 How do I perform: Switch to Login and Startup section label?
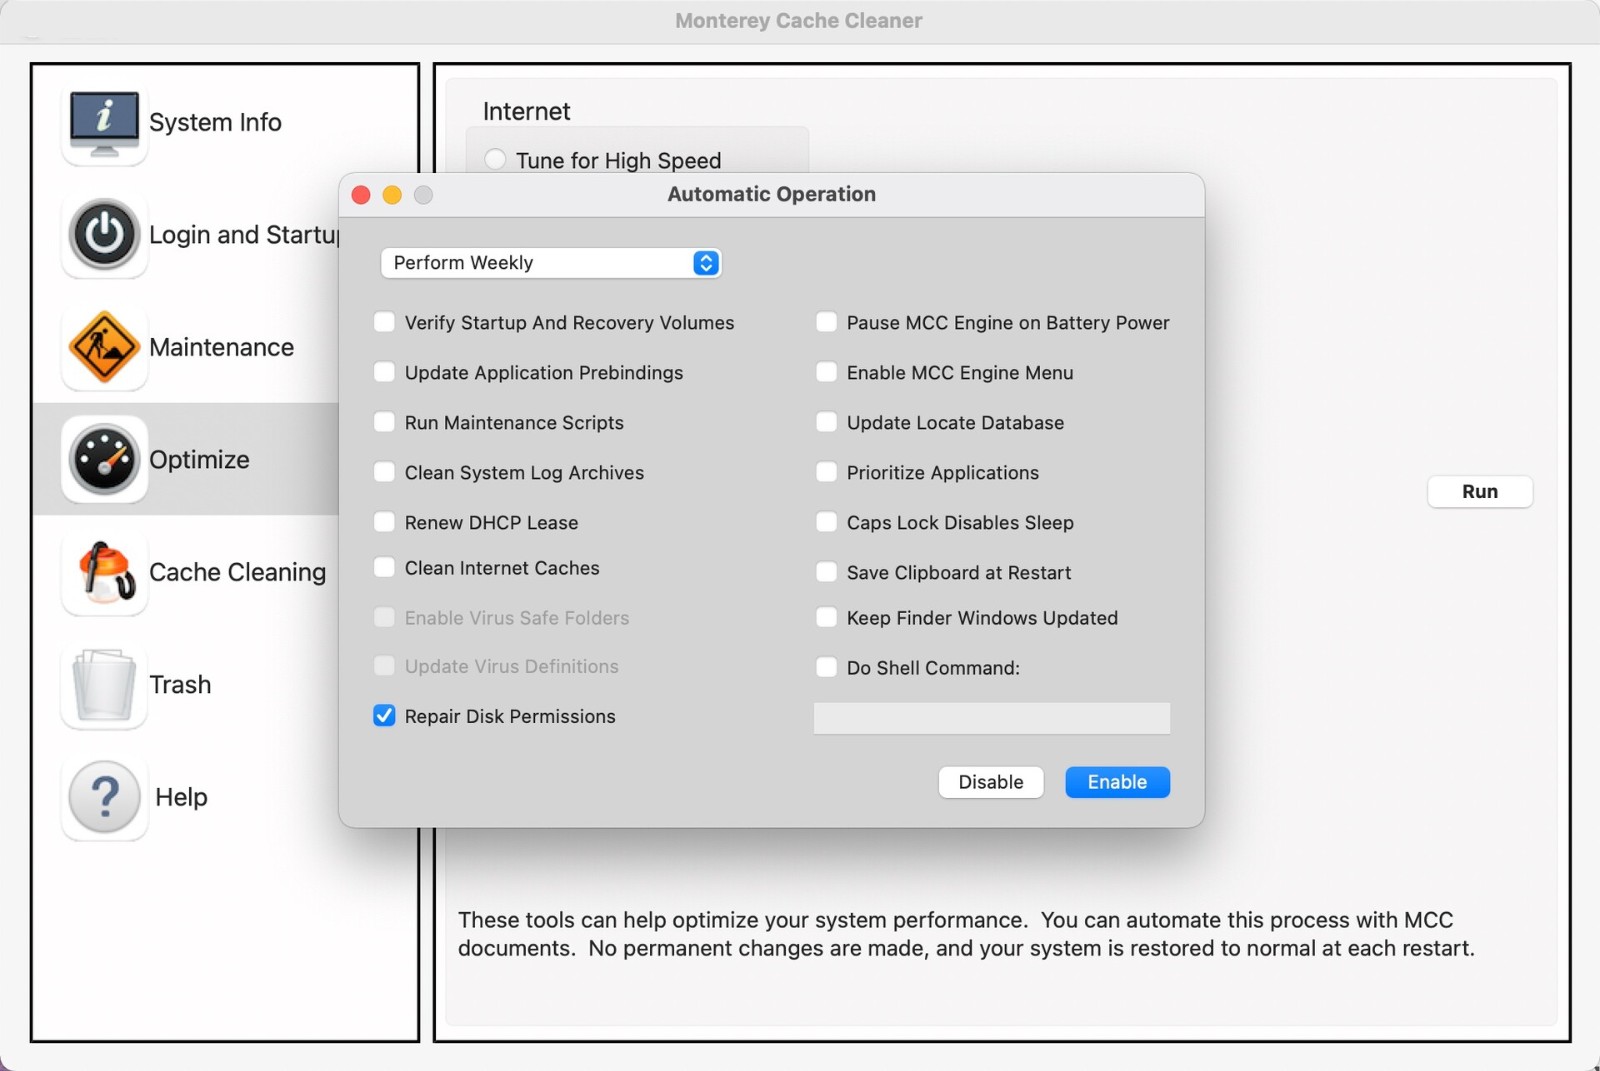click(244, 235)
